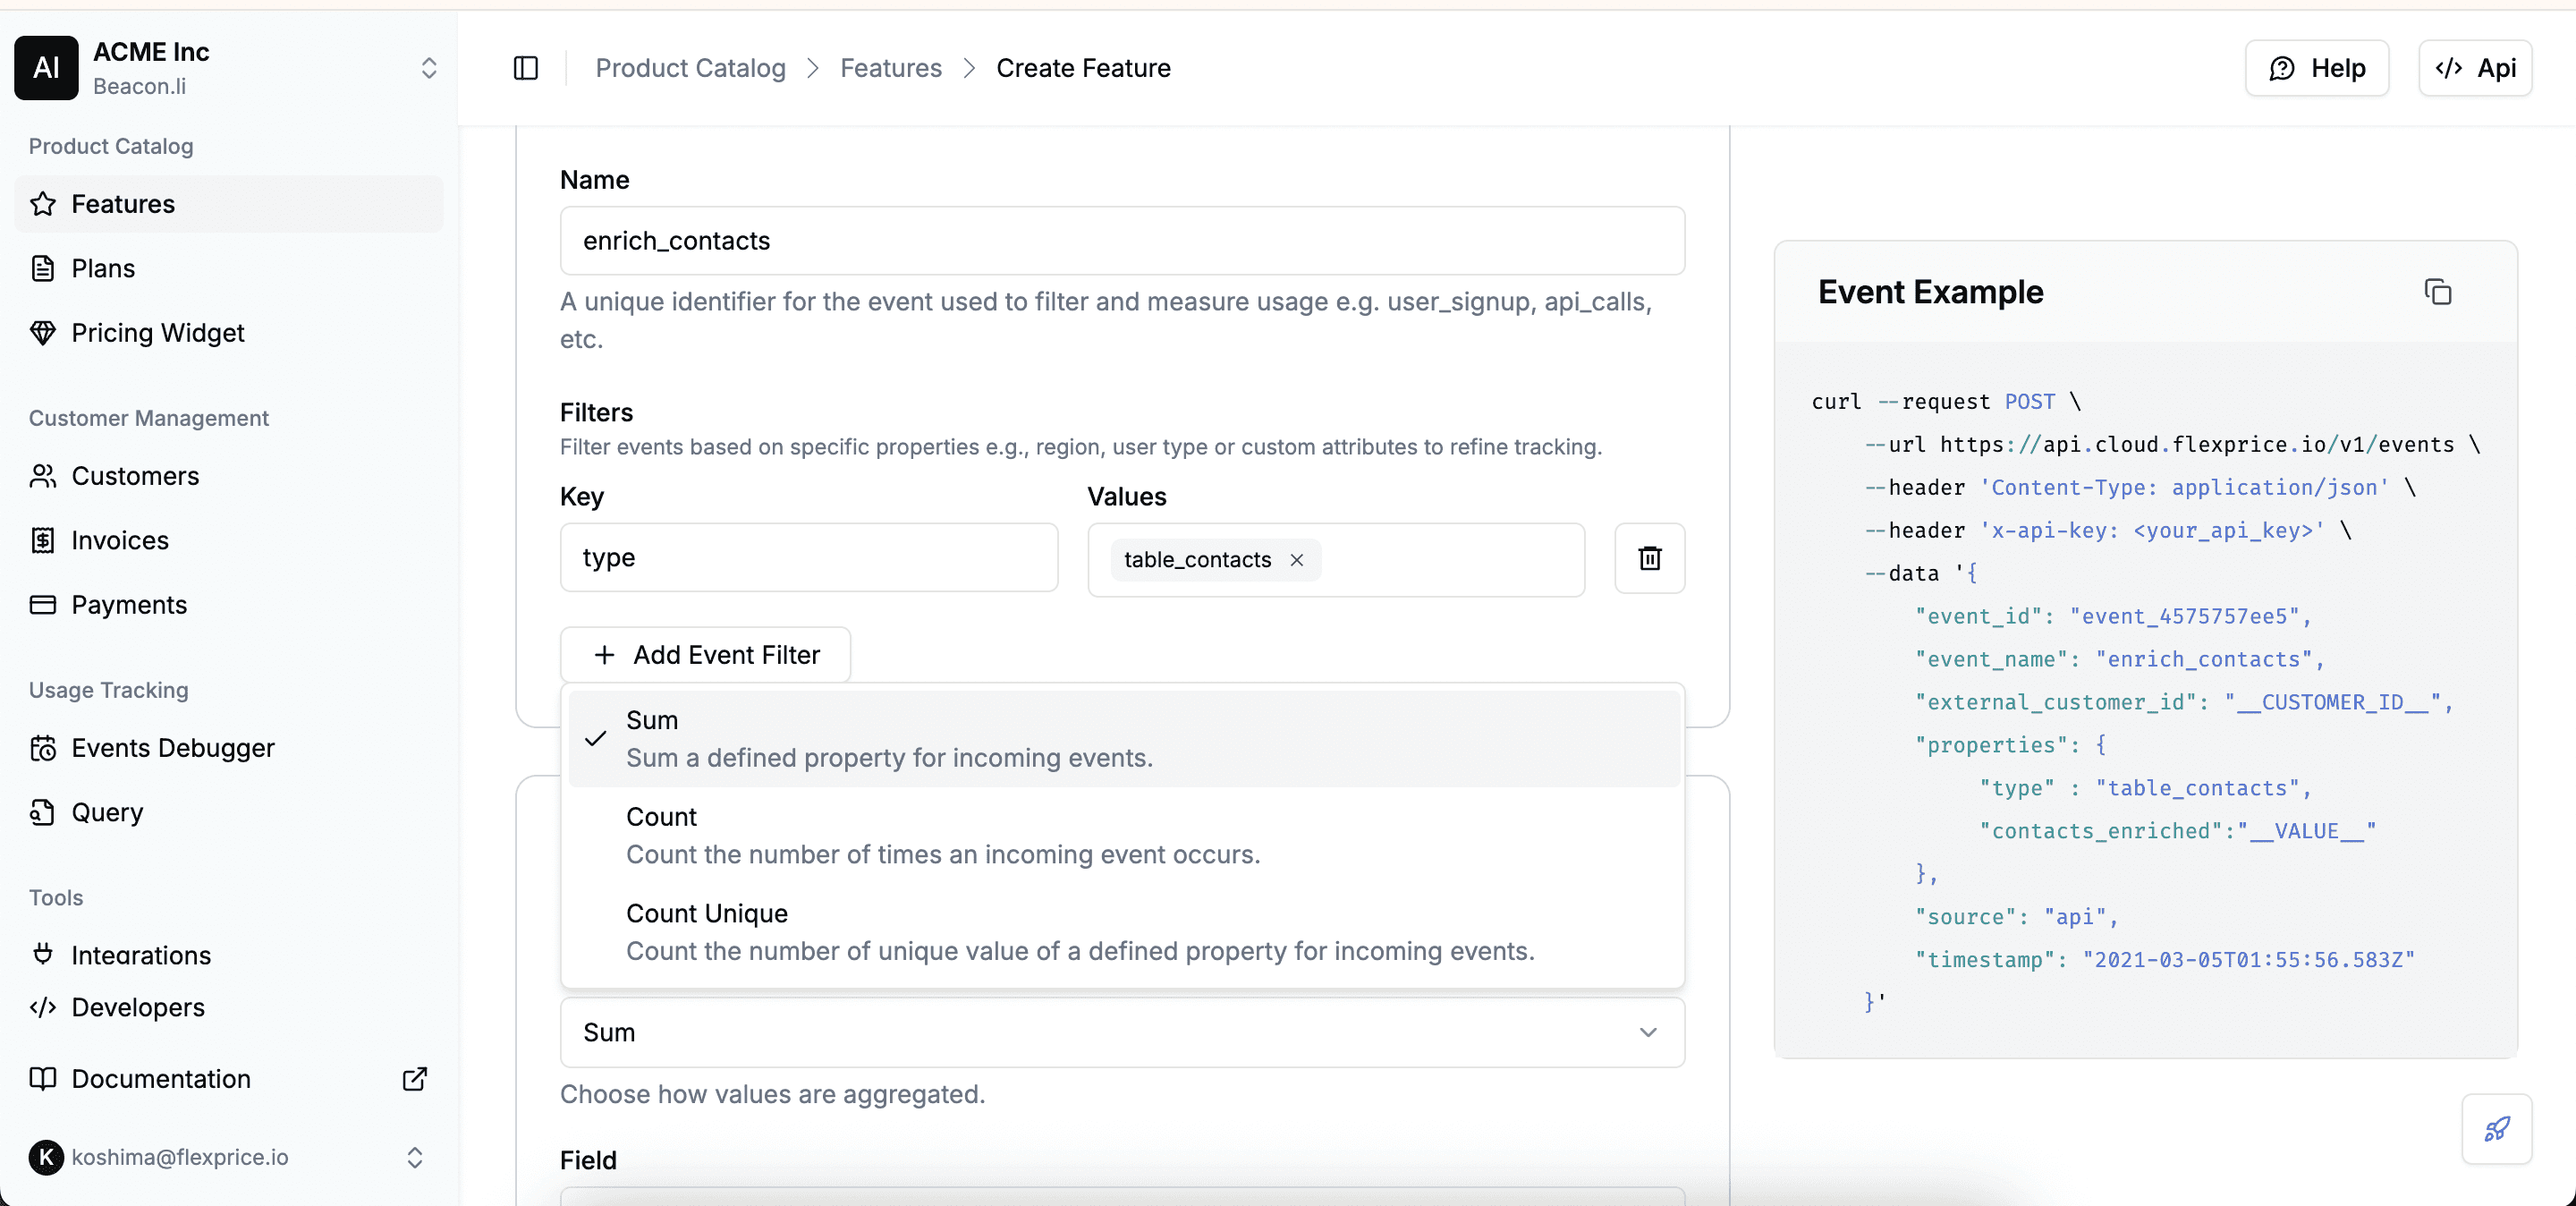
Task: Open Invoices page
Action: (228, 540)
